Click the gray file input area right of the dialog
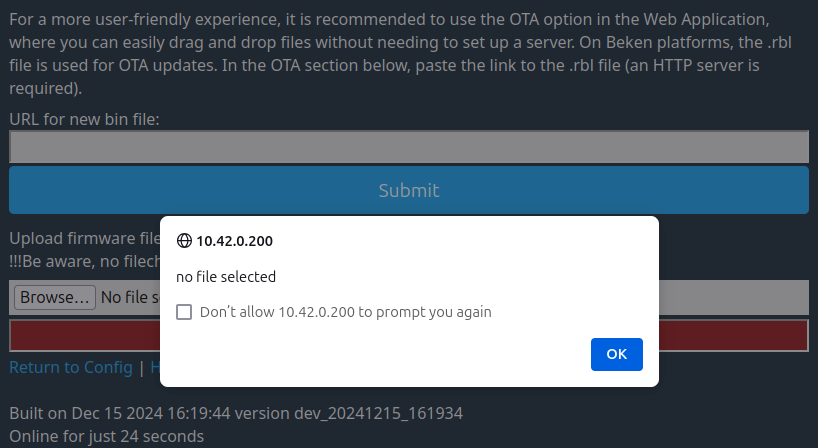Image resolution: width=818 pixels, height=448 pixels. (x=733, y=297)
